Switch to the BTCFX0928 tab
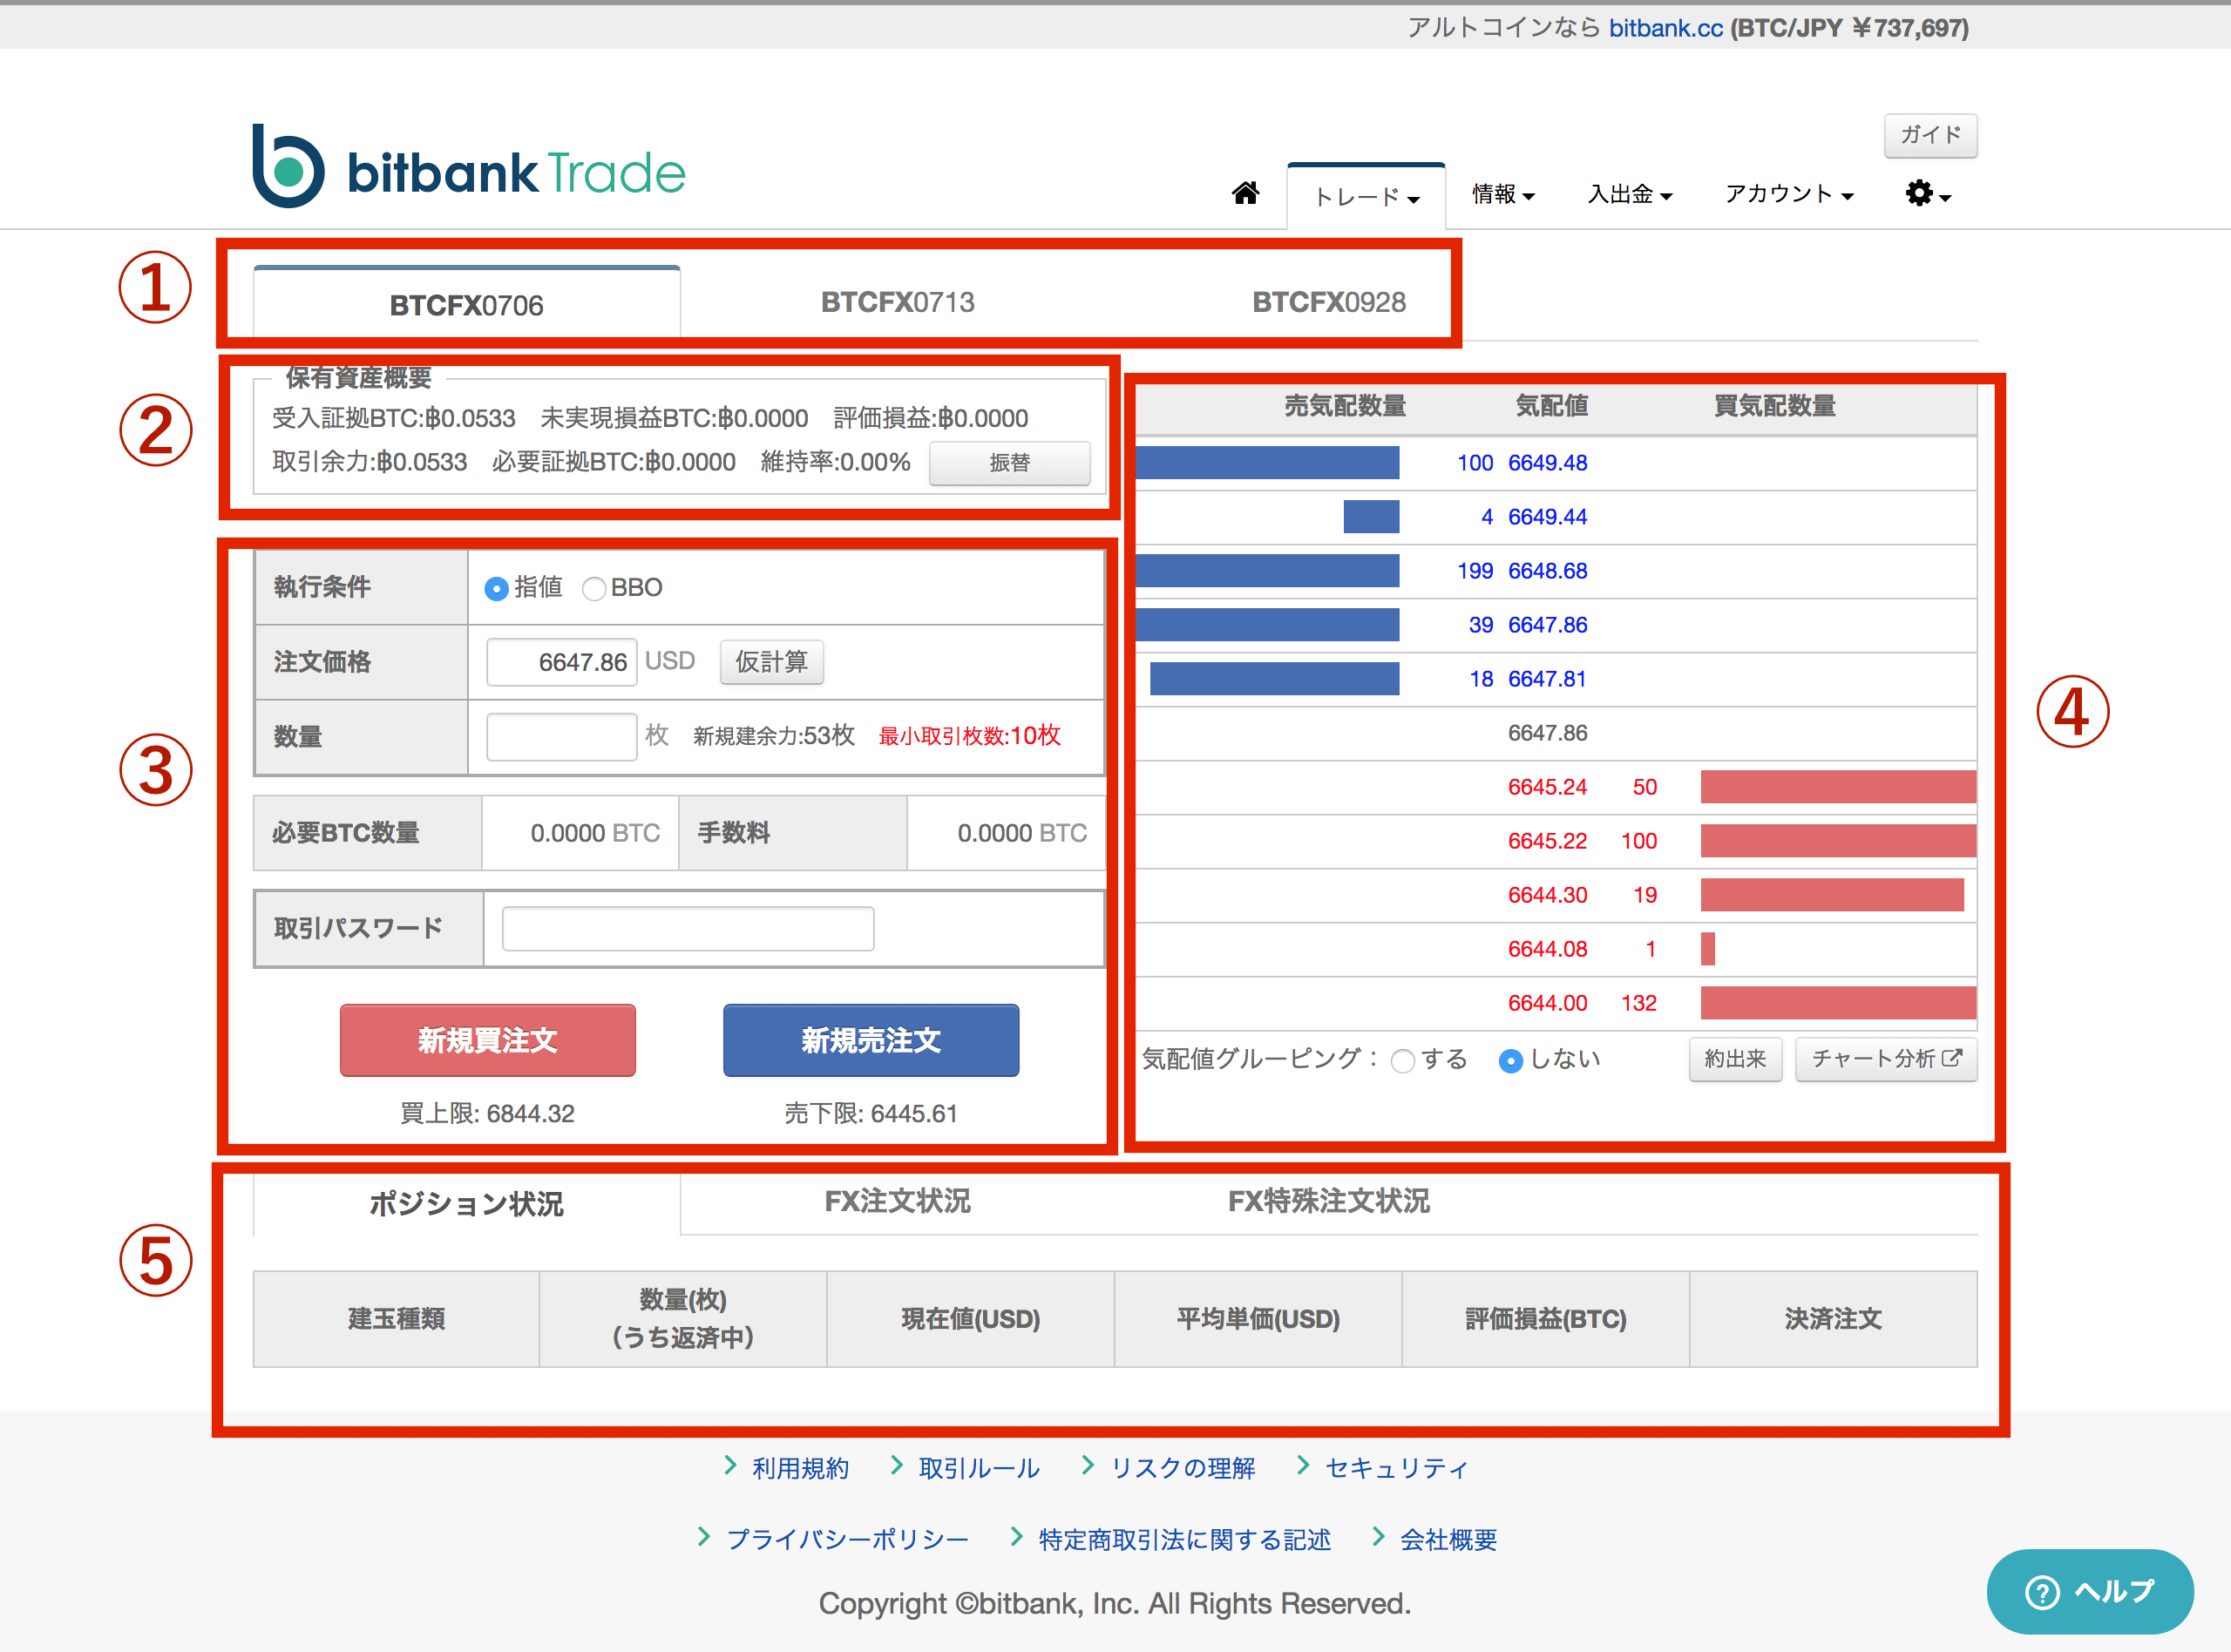2231x1652 pixels. [x=1329, y=302]
